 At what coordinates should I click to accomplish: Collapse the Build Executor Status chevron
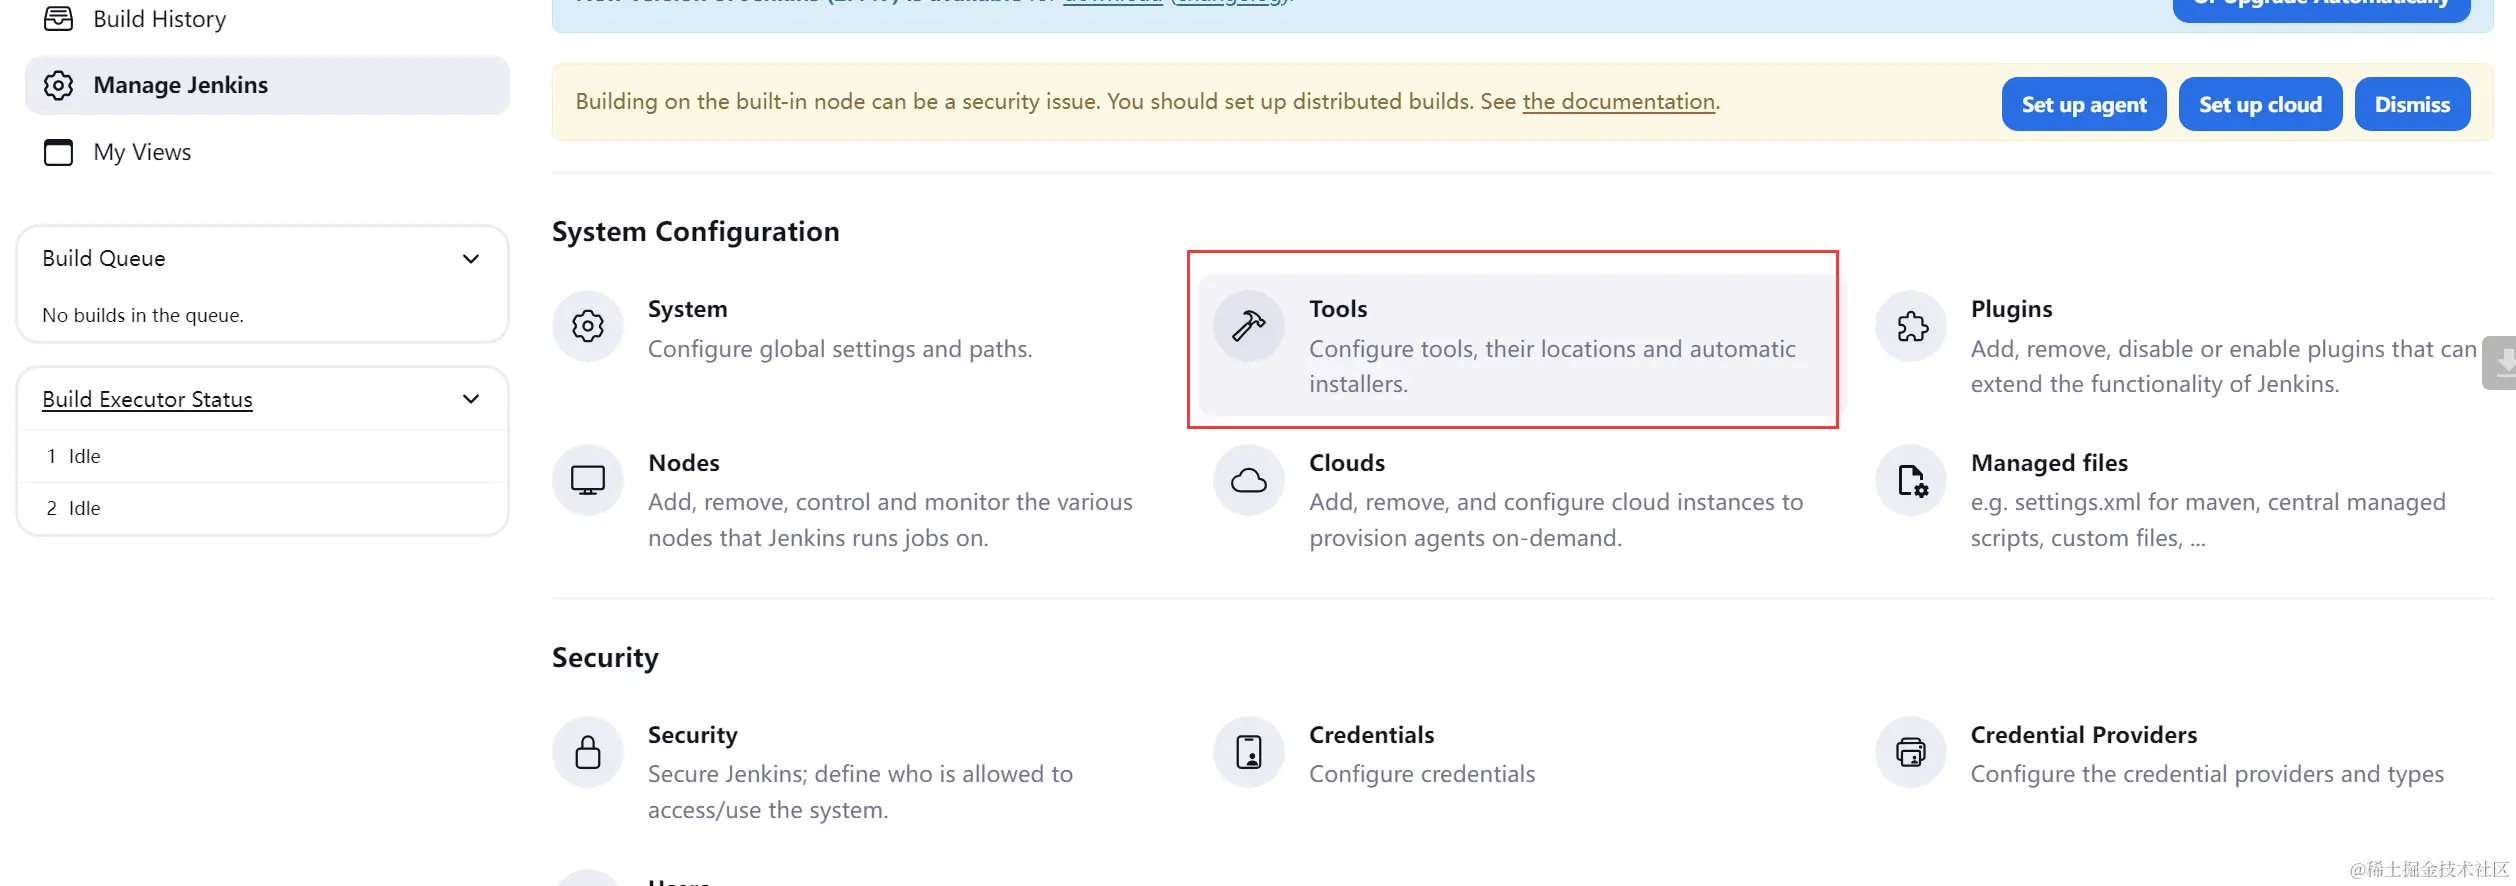[x=471, y=399]
